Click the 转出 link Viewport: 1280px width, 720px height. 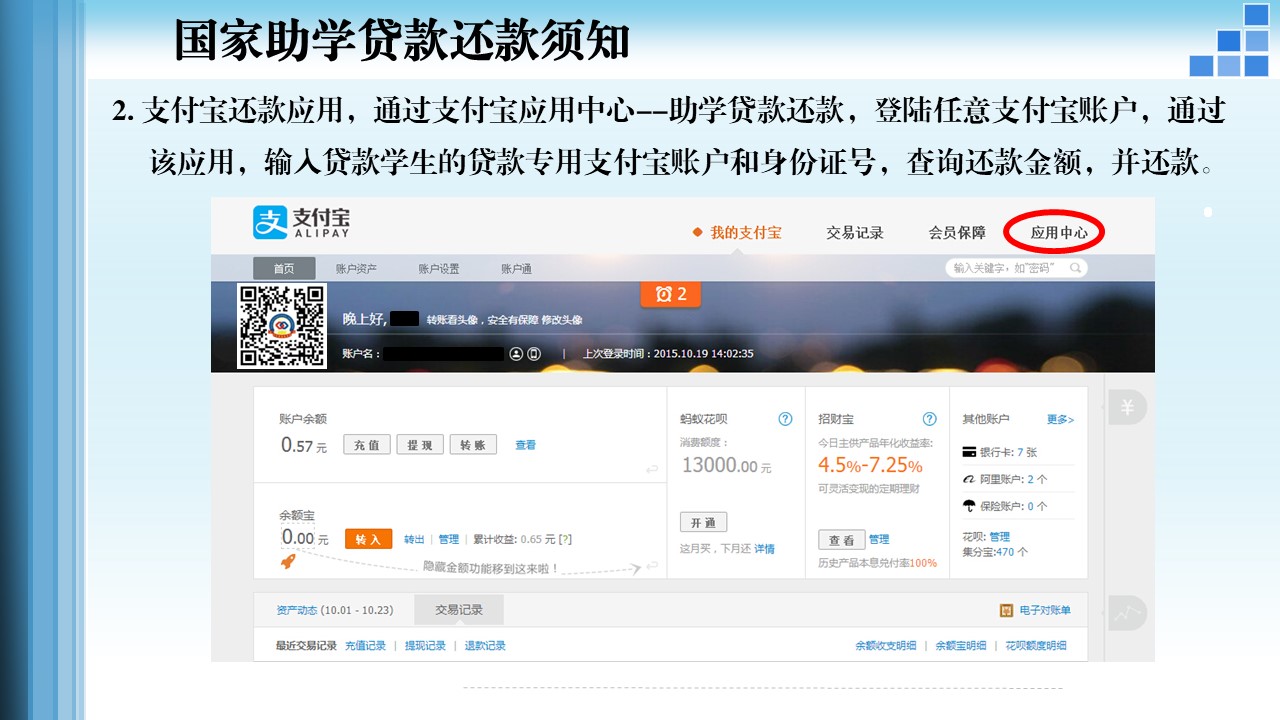(x=414, y=539)
